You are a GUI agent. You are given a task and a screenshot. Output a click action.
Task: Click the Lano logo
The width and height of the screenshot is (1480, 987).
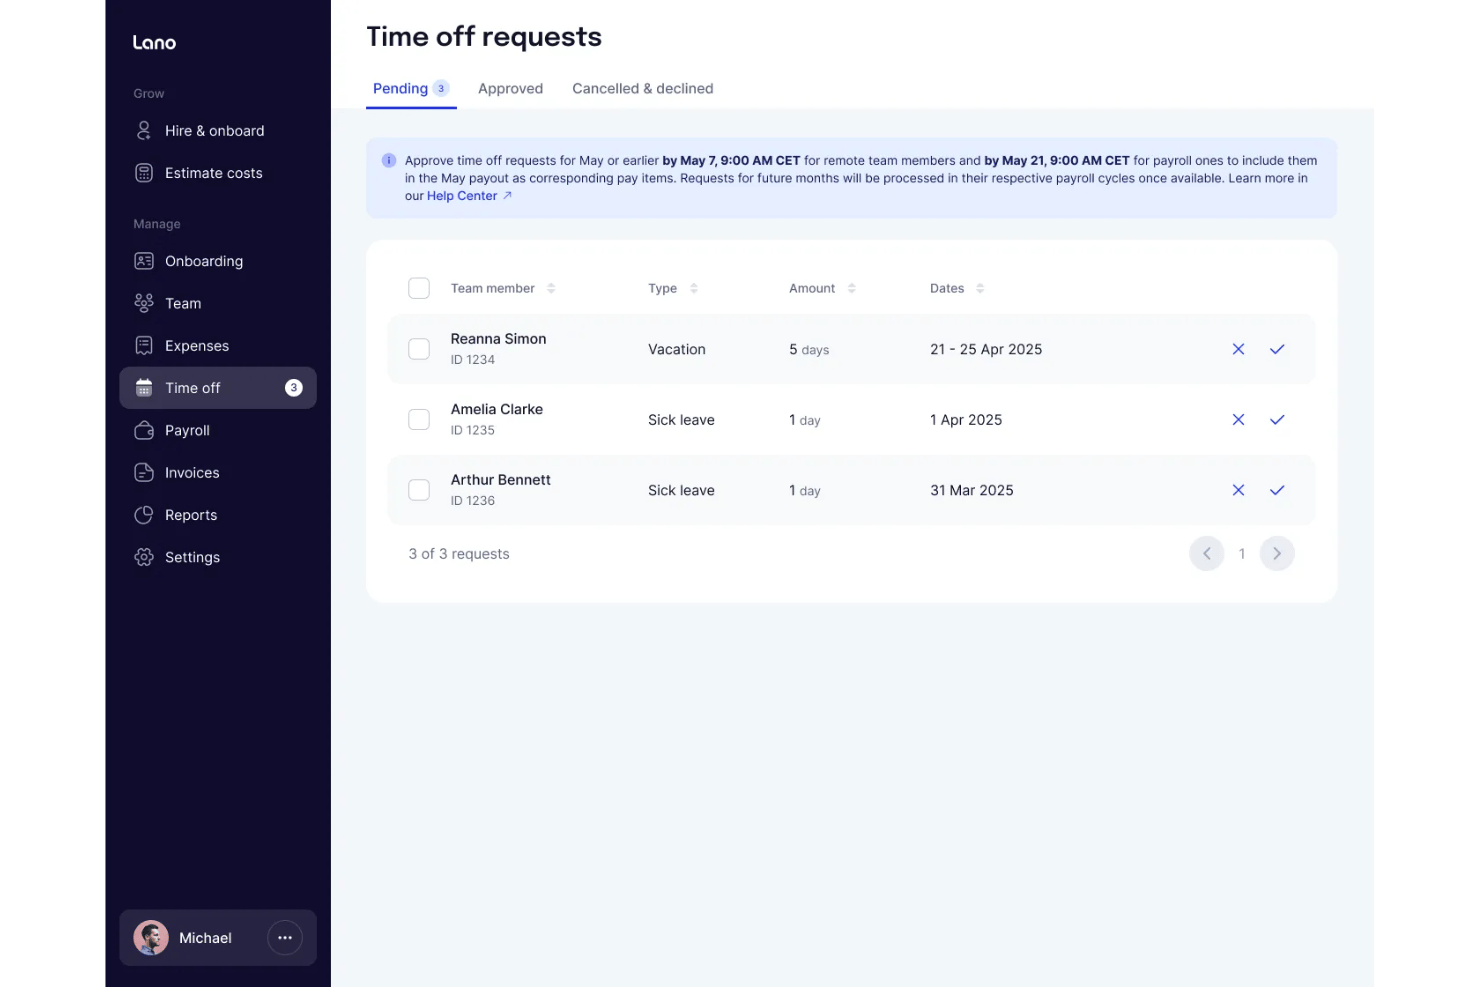(x=154, y=42)
